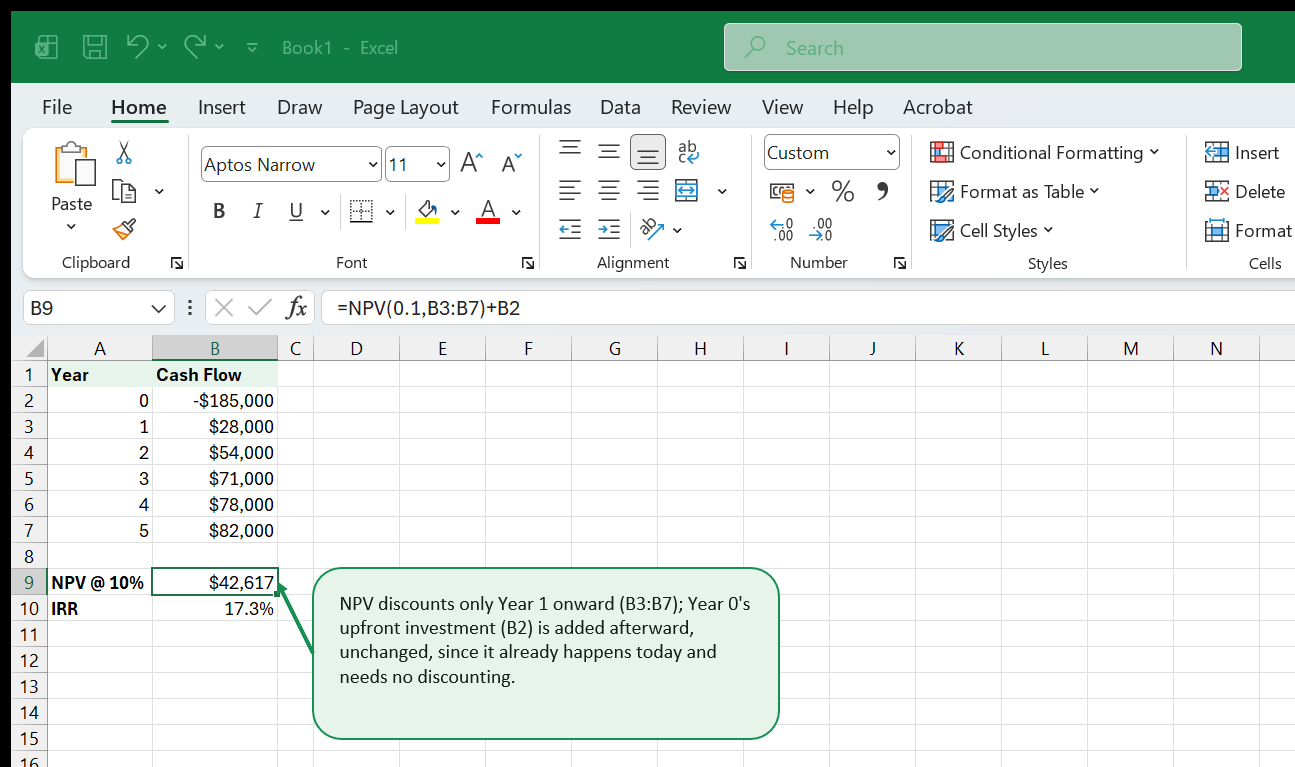The image size is (1295, 767).
Task: Click the Copy icon
Action: [124, 191]
